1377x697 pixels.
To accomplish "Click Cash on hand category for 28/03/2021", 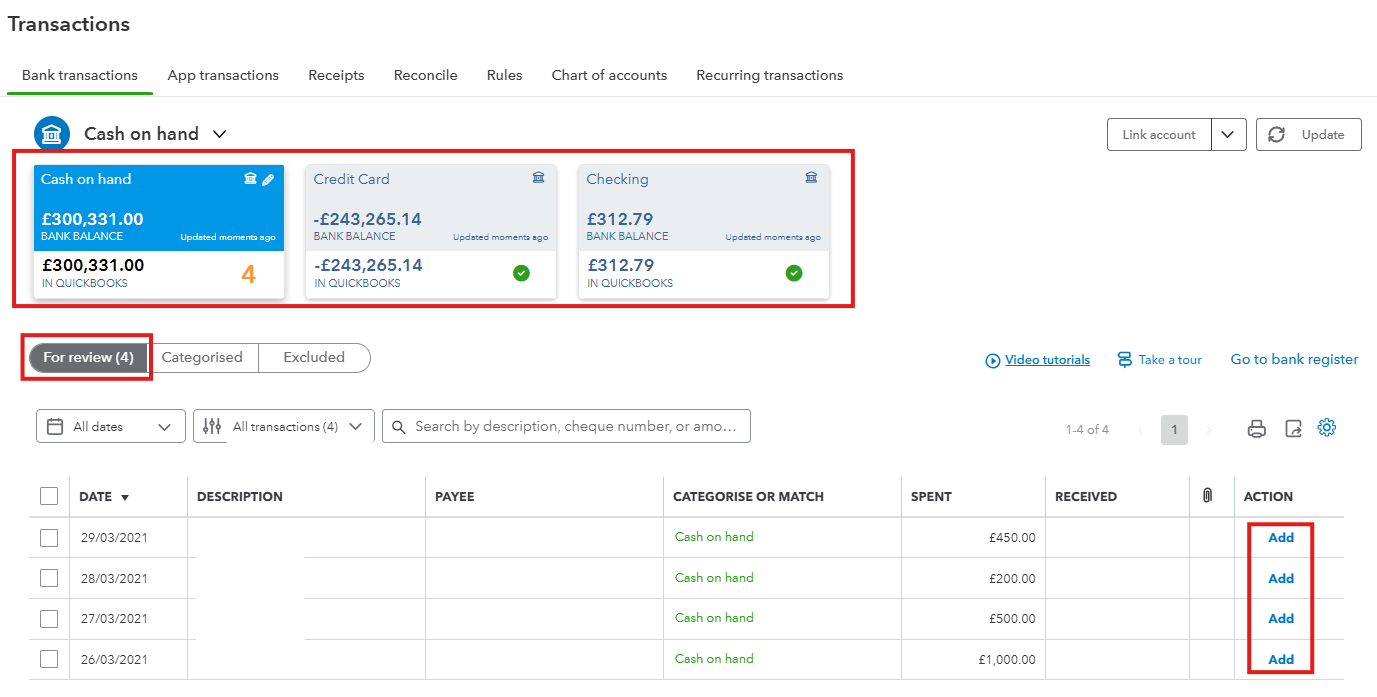I will point(714,578).
